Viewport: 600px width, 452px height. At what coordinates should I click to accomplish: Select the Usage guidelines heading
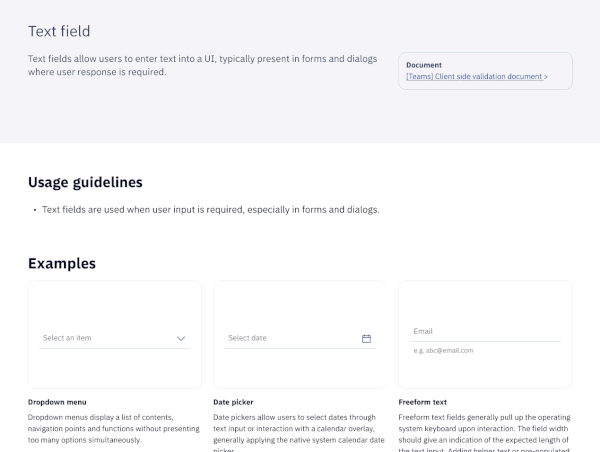click(85, 182)
